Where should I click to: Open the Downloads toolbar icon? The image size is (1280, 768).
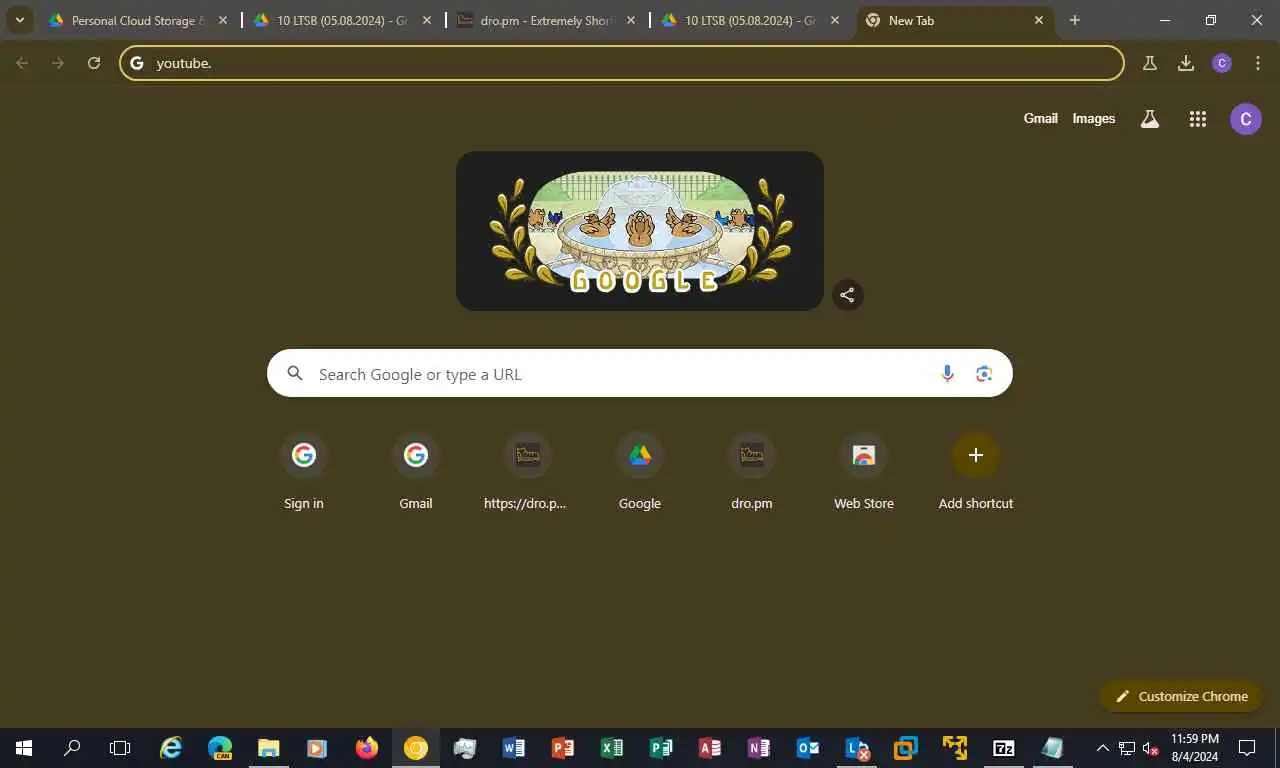point(1186,63)
